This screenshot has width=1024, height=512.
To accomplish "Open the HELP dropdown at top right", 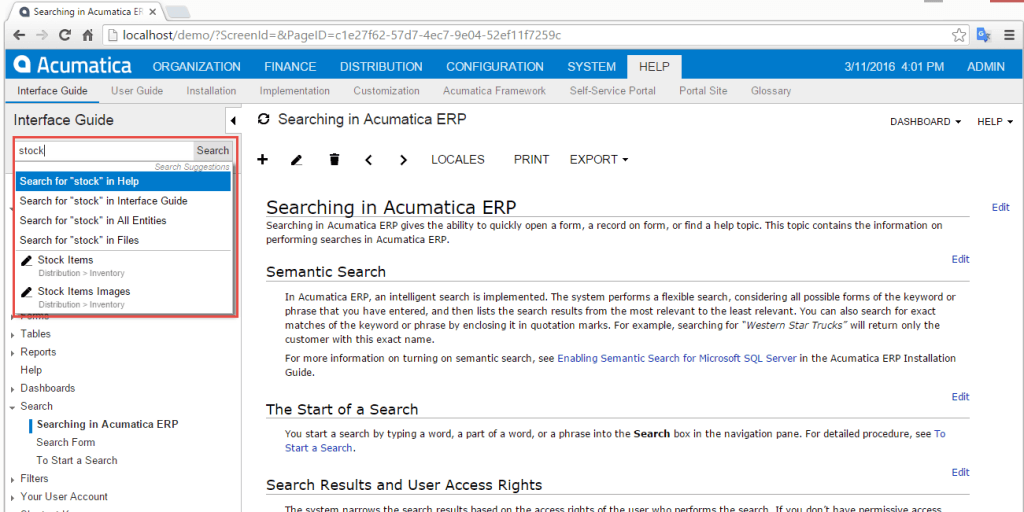I will point(995,121).
